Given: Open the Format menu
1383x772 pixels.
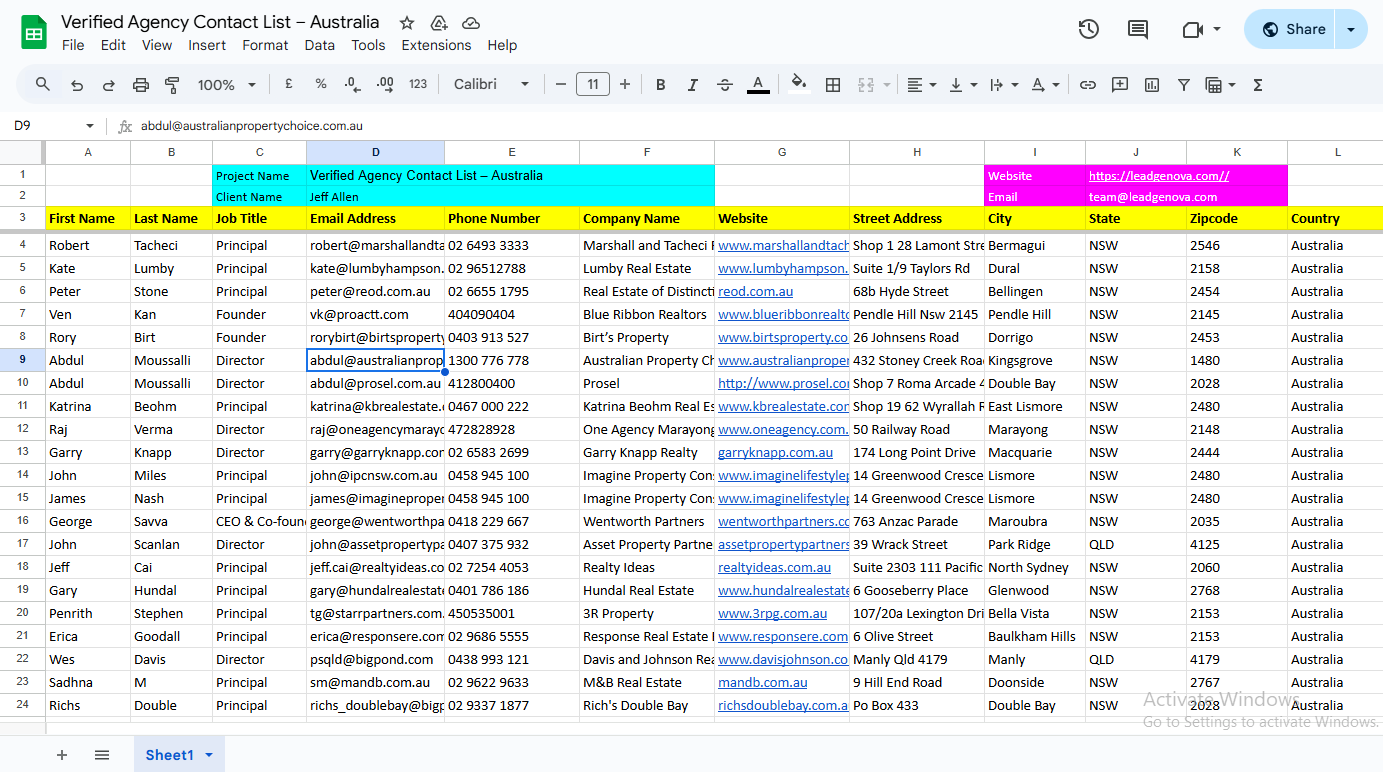Looking at the screenshot, I should coord(265,45).
